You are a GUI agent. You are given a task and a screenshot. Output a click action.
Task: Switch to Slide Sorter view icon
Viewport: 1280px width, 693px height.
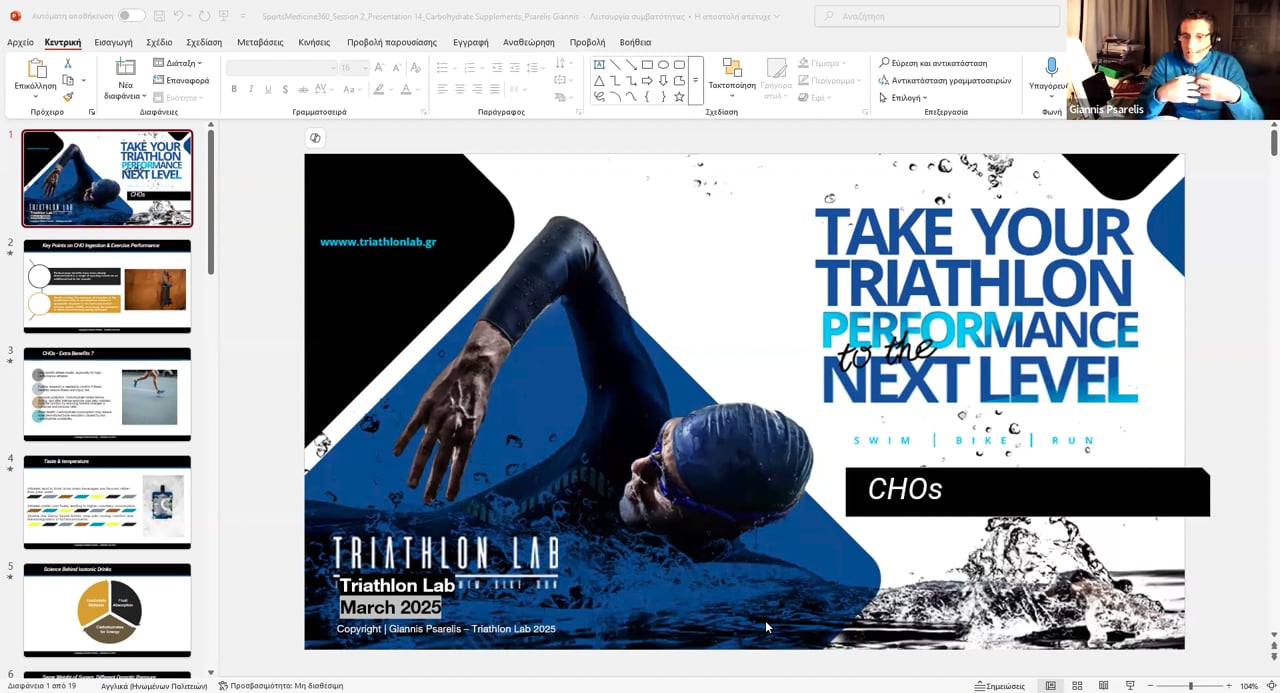pyautogui.click(x=1077, y=686)
